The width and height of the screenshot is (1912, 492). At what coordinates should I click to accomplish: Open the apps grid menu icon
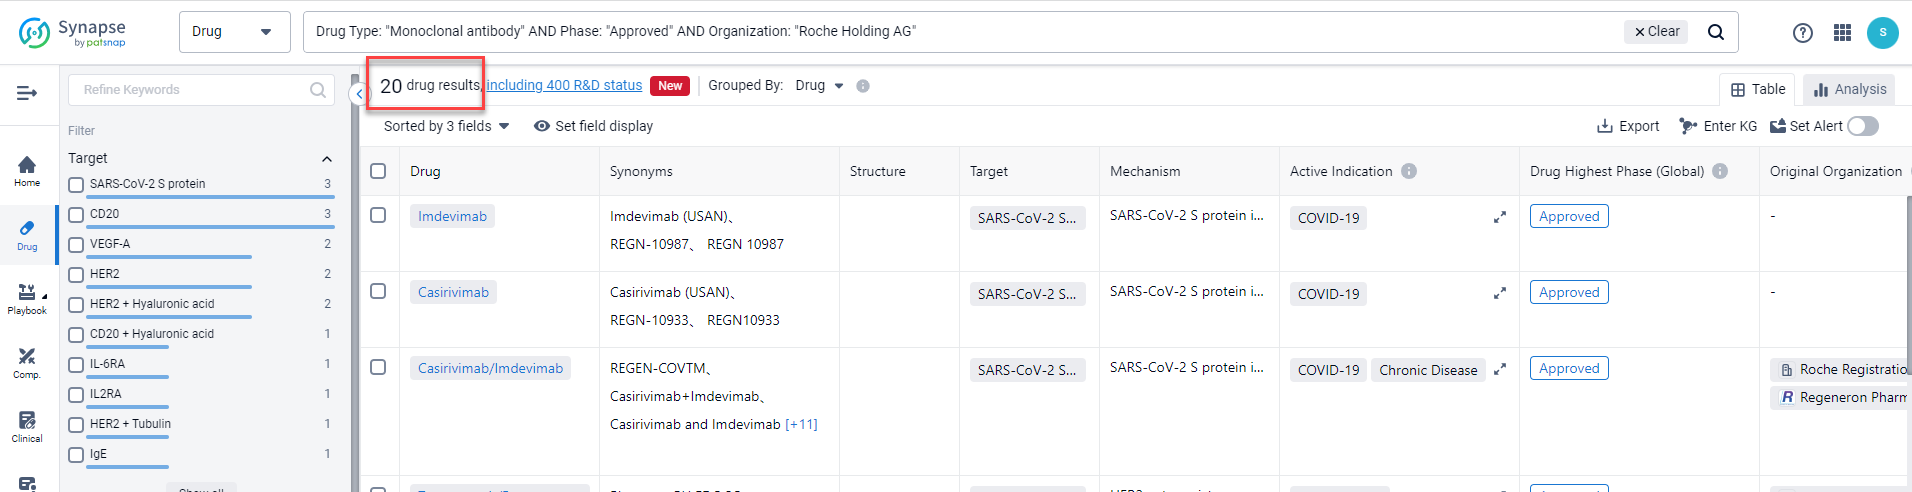tap(1842, 33)
